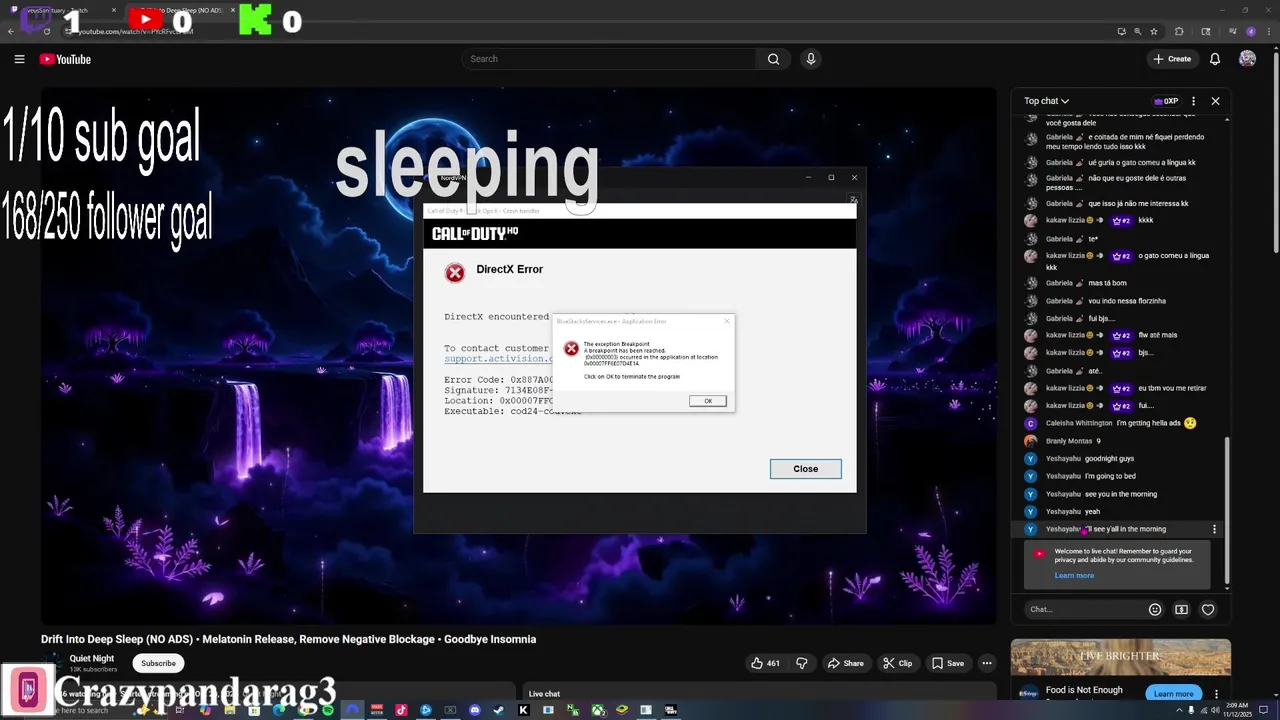
Task: Share the video
Action: (x=845, y=663)
